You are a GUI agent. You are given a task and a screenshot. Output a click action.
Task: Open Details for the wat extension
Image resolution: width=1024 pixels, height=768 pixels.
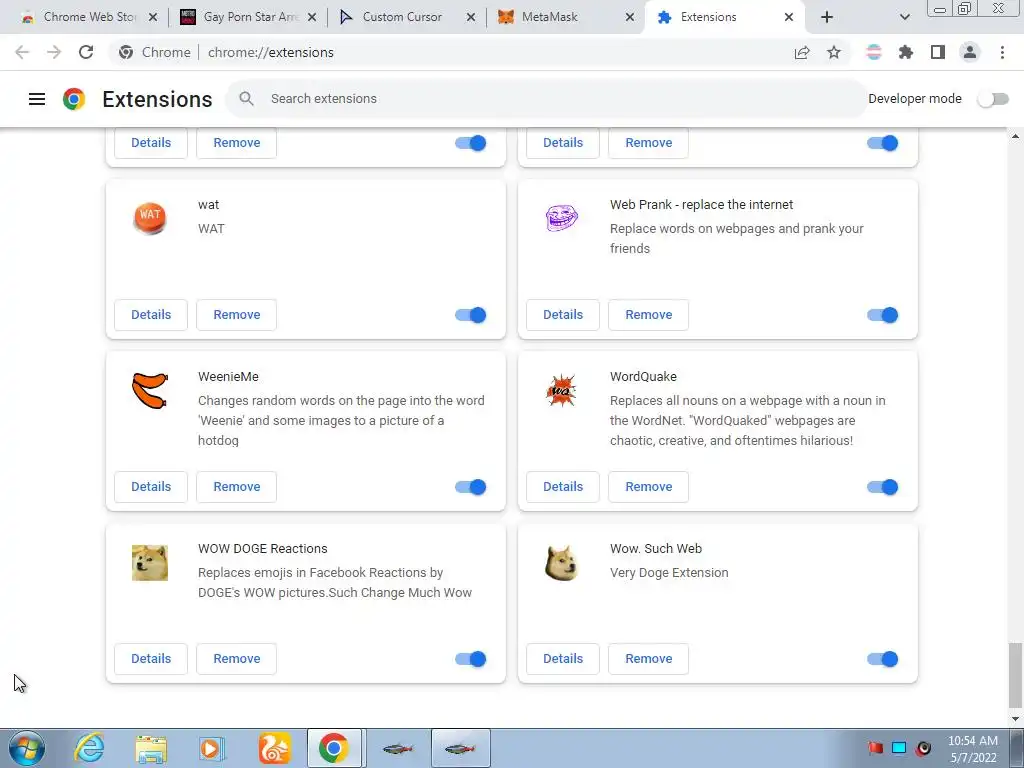coord(151,315)
